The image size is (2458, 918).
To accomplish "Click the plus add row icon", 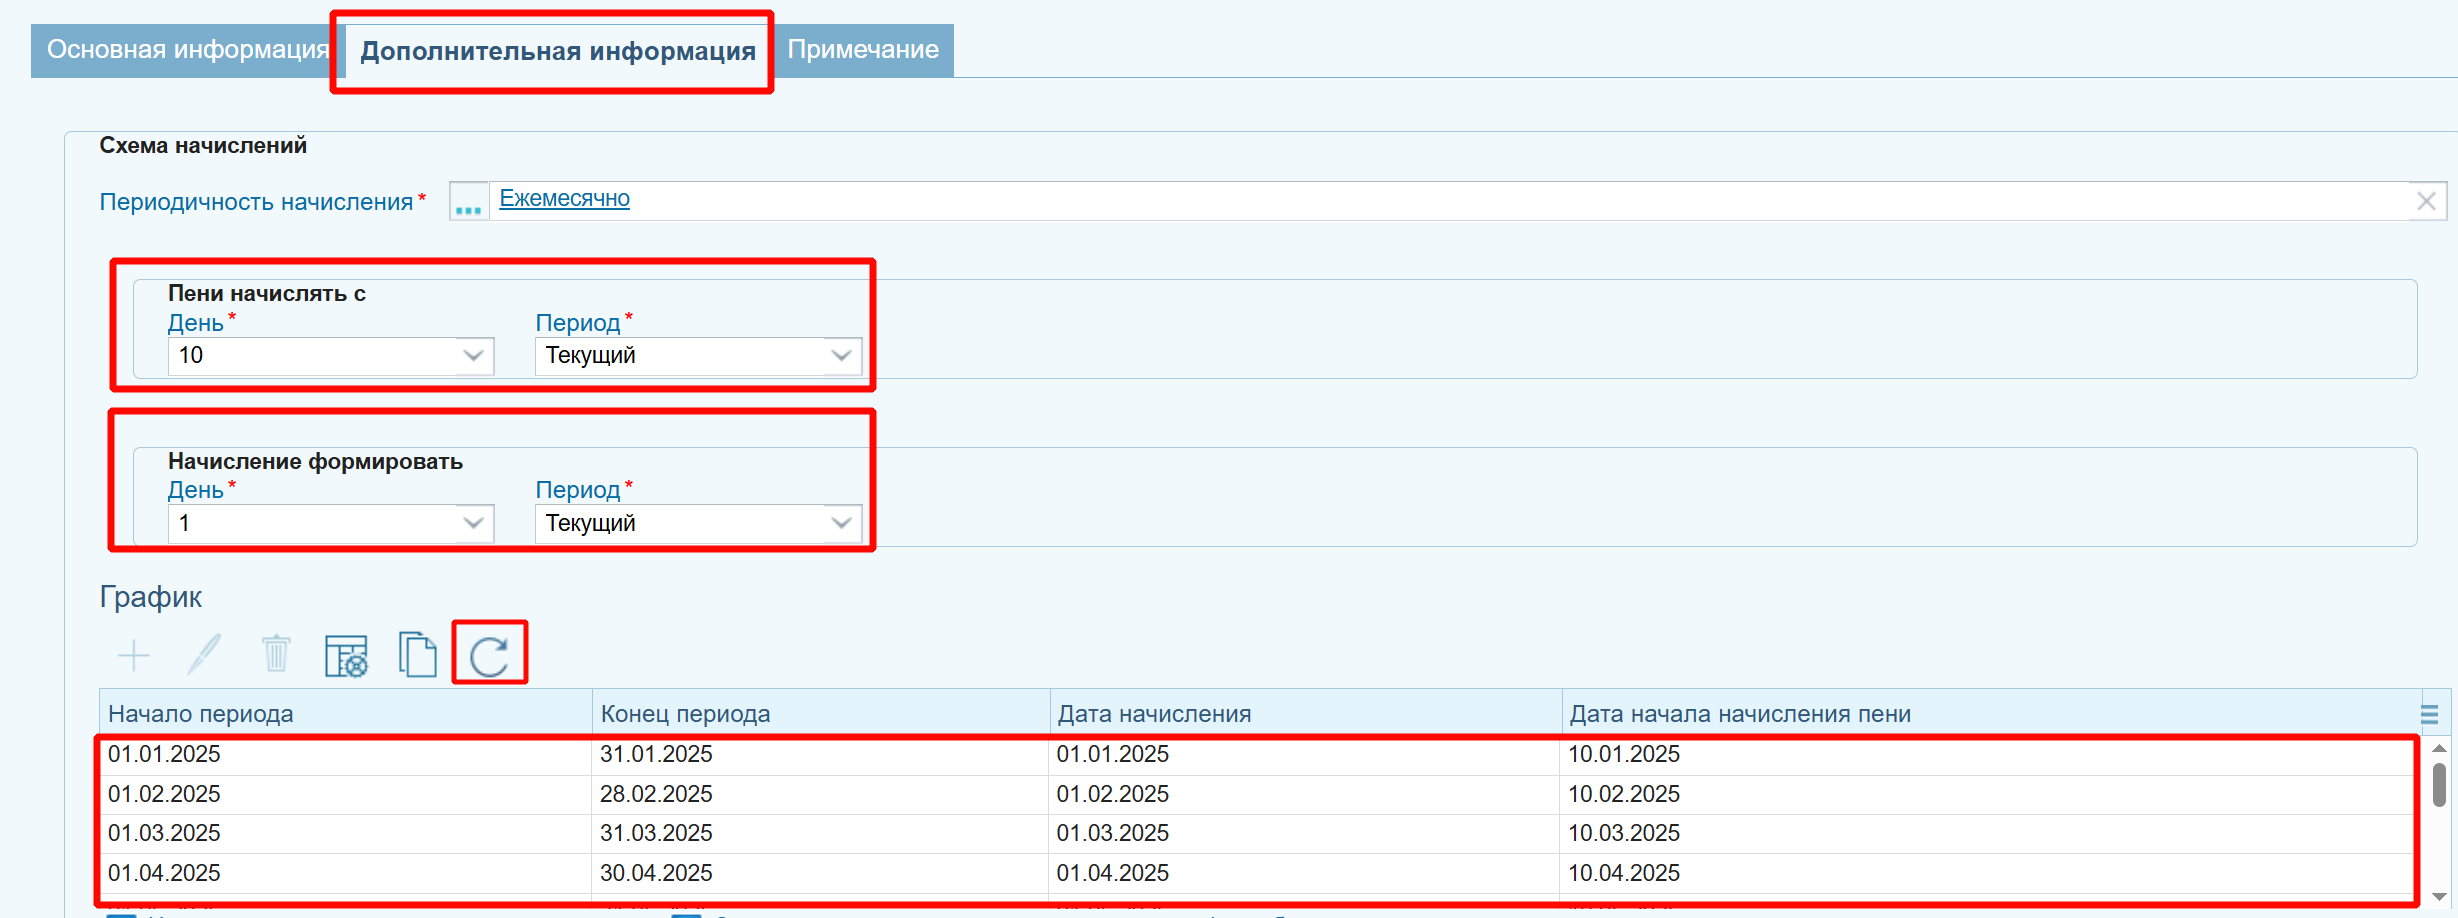I will pos(133,656).
